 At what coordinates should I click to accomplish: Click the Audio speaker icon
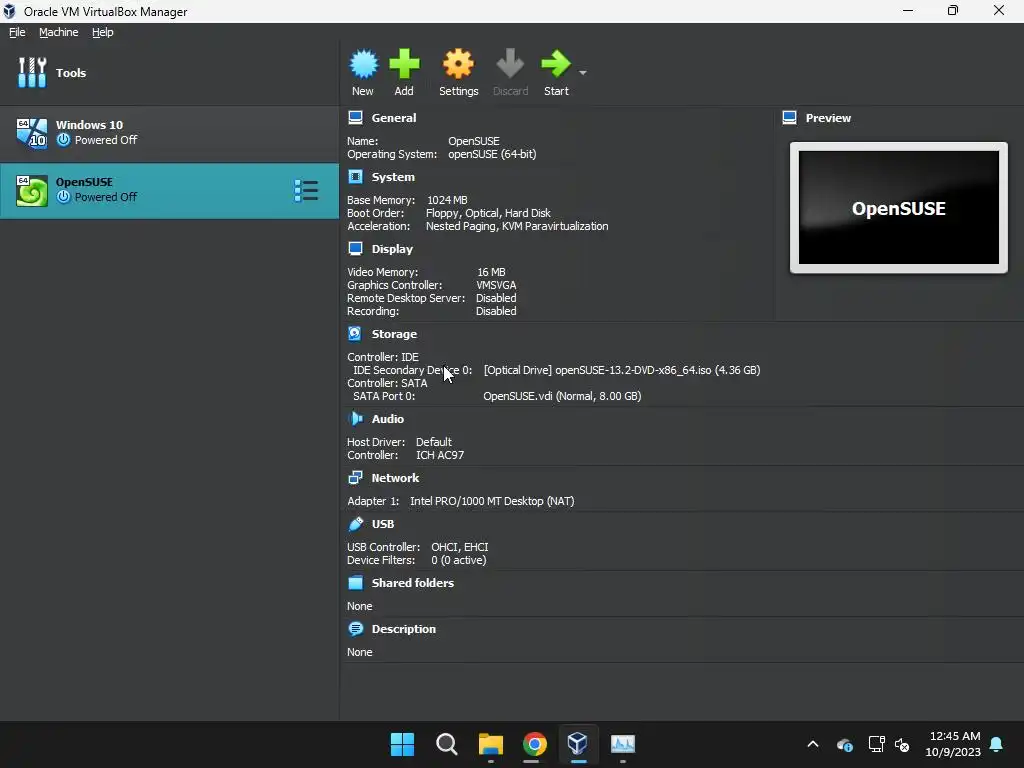(x=355, y=418)
